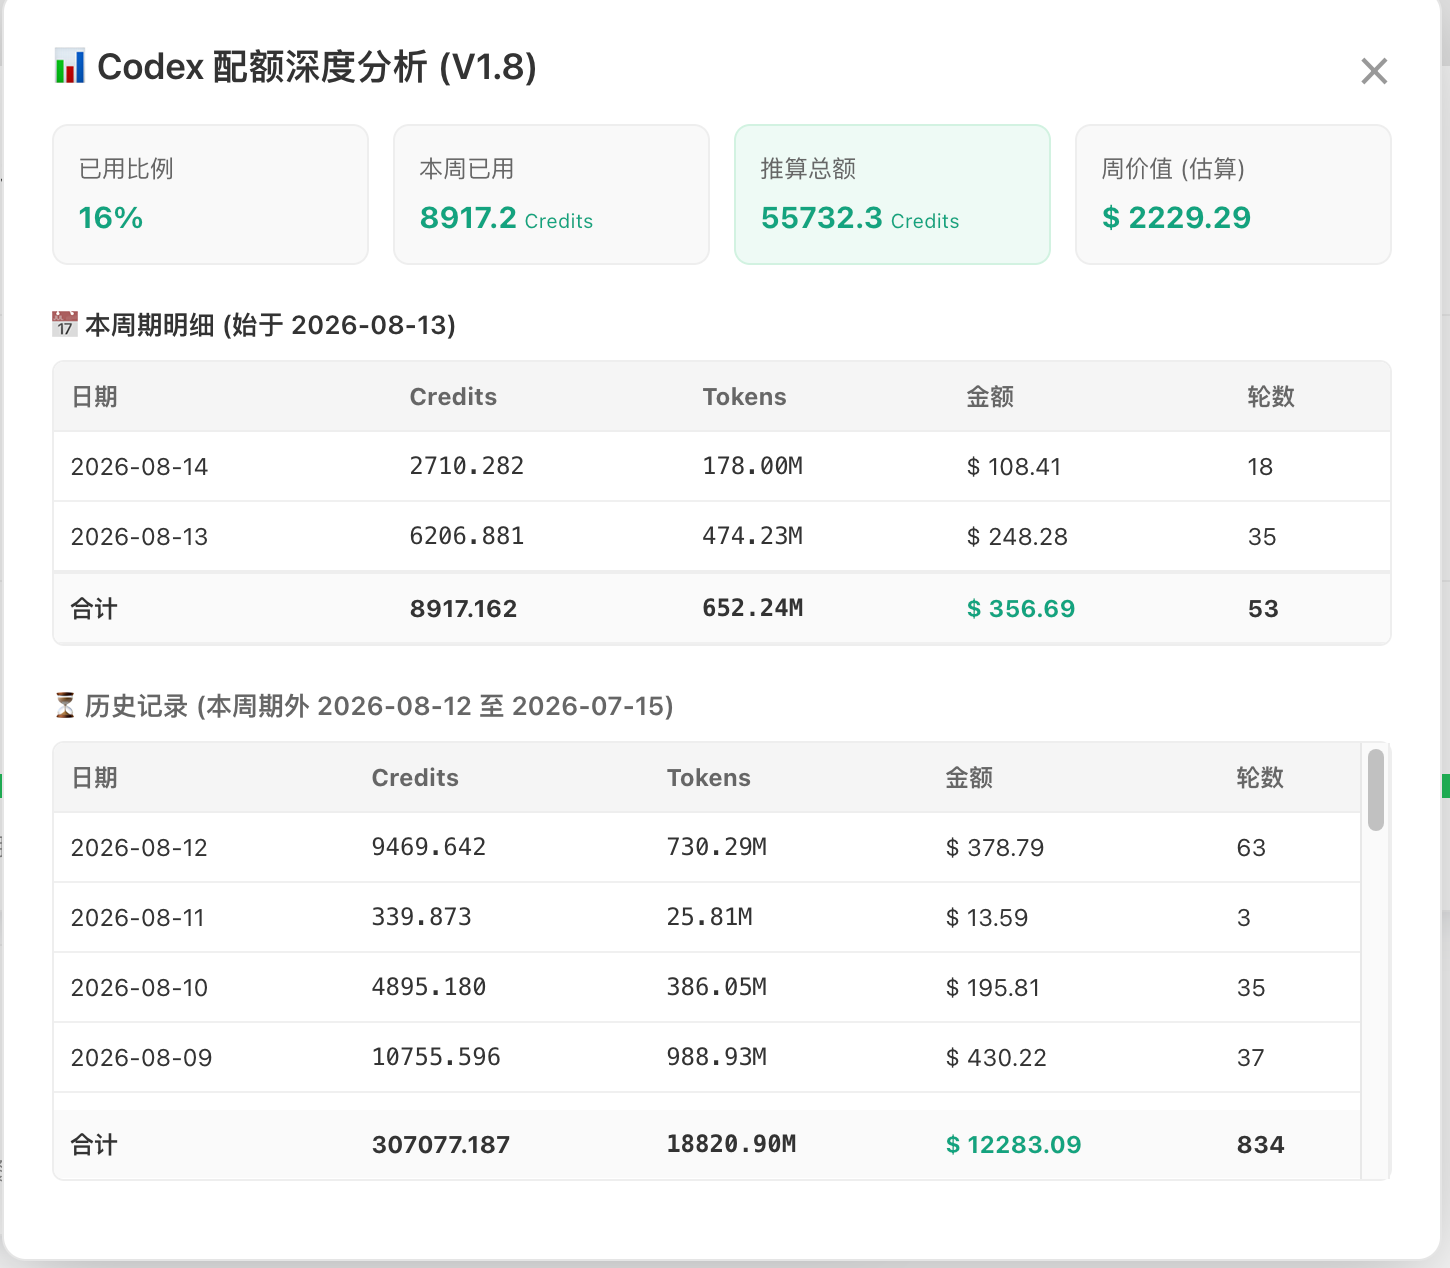Click the hourglass icon beside 历史记录

65,706
